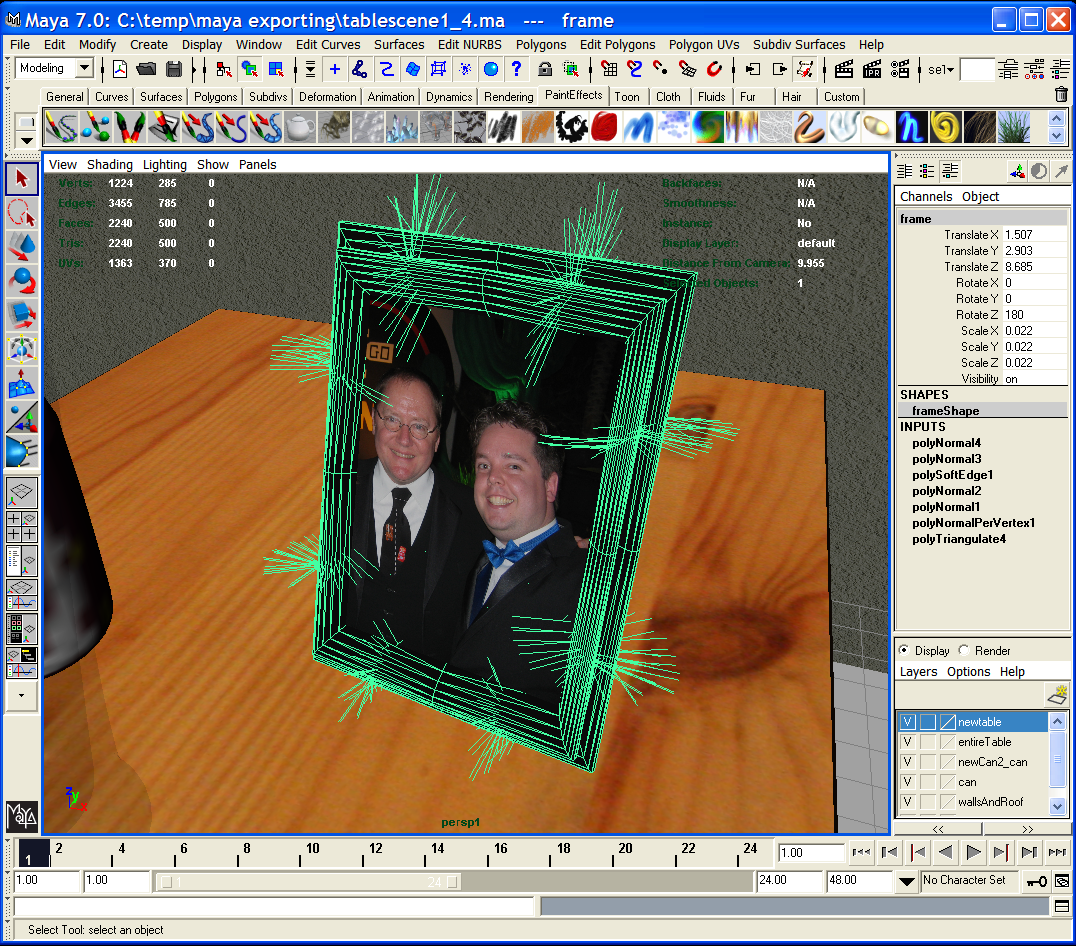Click the shelf trash can icon
Image resolution: width=1076 pixels, height=946 pixels.
(1061, 95)
